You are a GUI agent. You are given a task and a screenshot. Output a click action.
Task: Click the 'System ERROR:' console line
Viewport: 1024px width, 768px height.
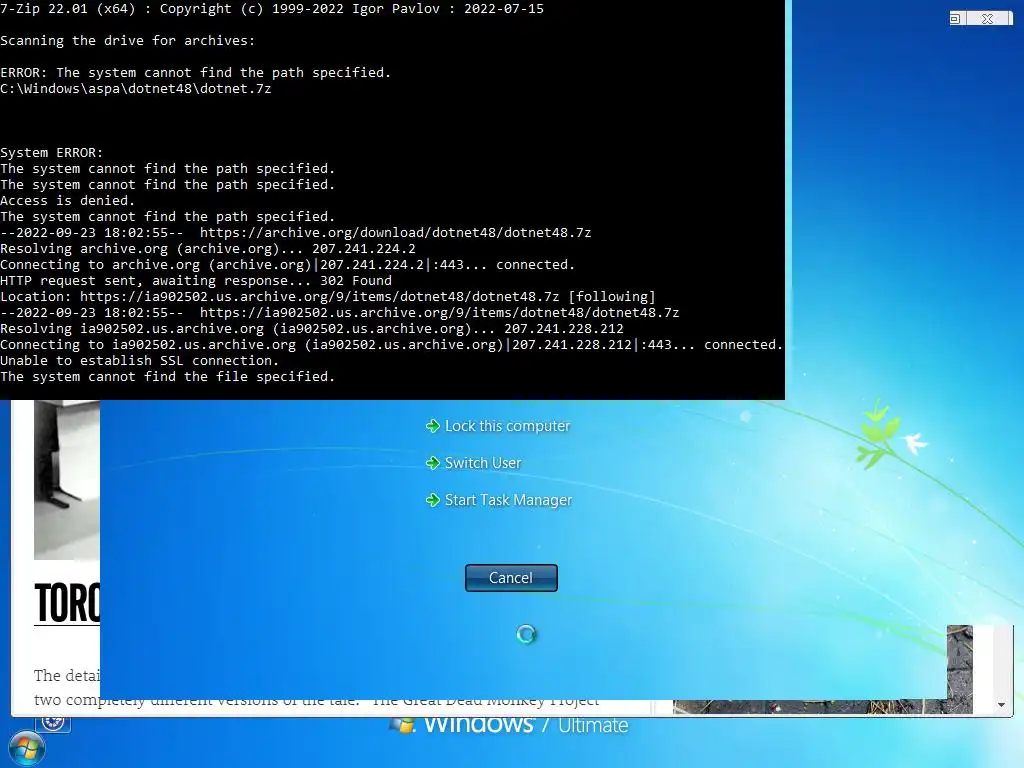tap(52, 153)
